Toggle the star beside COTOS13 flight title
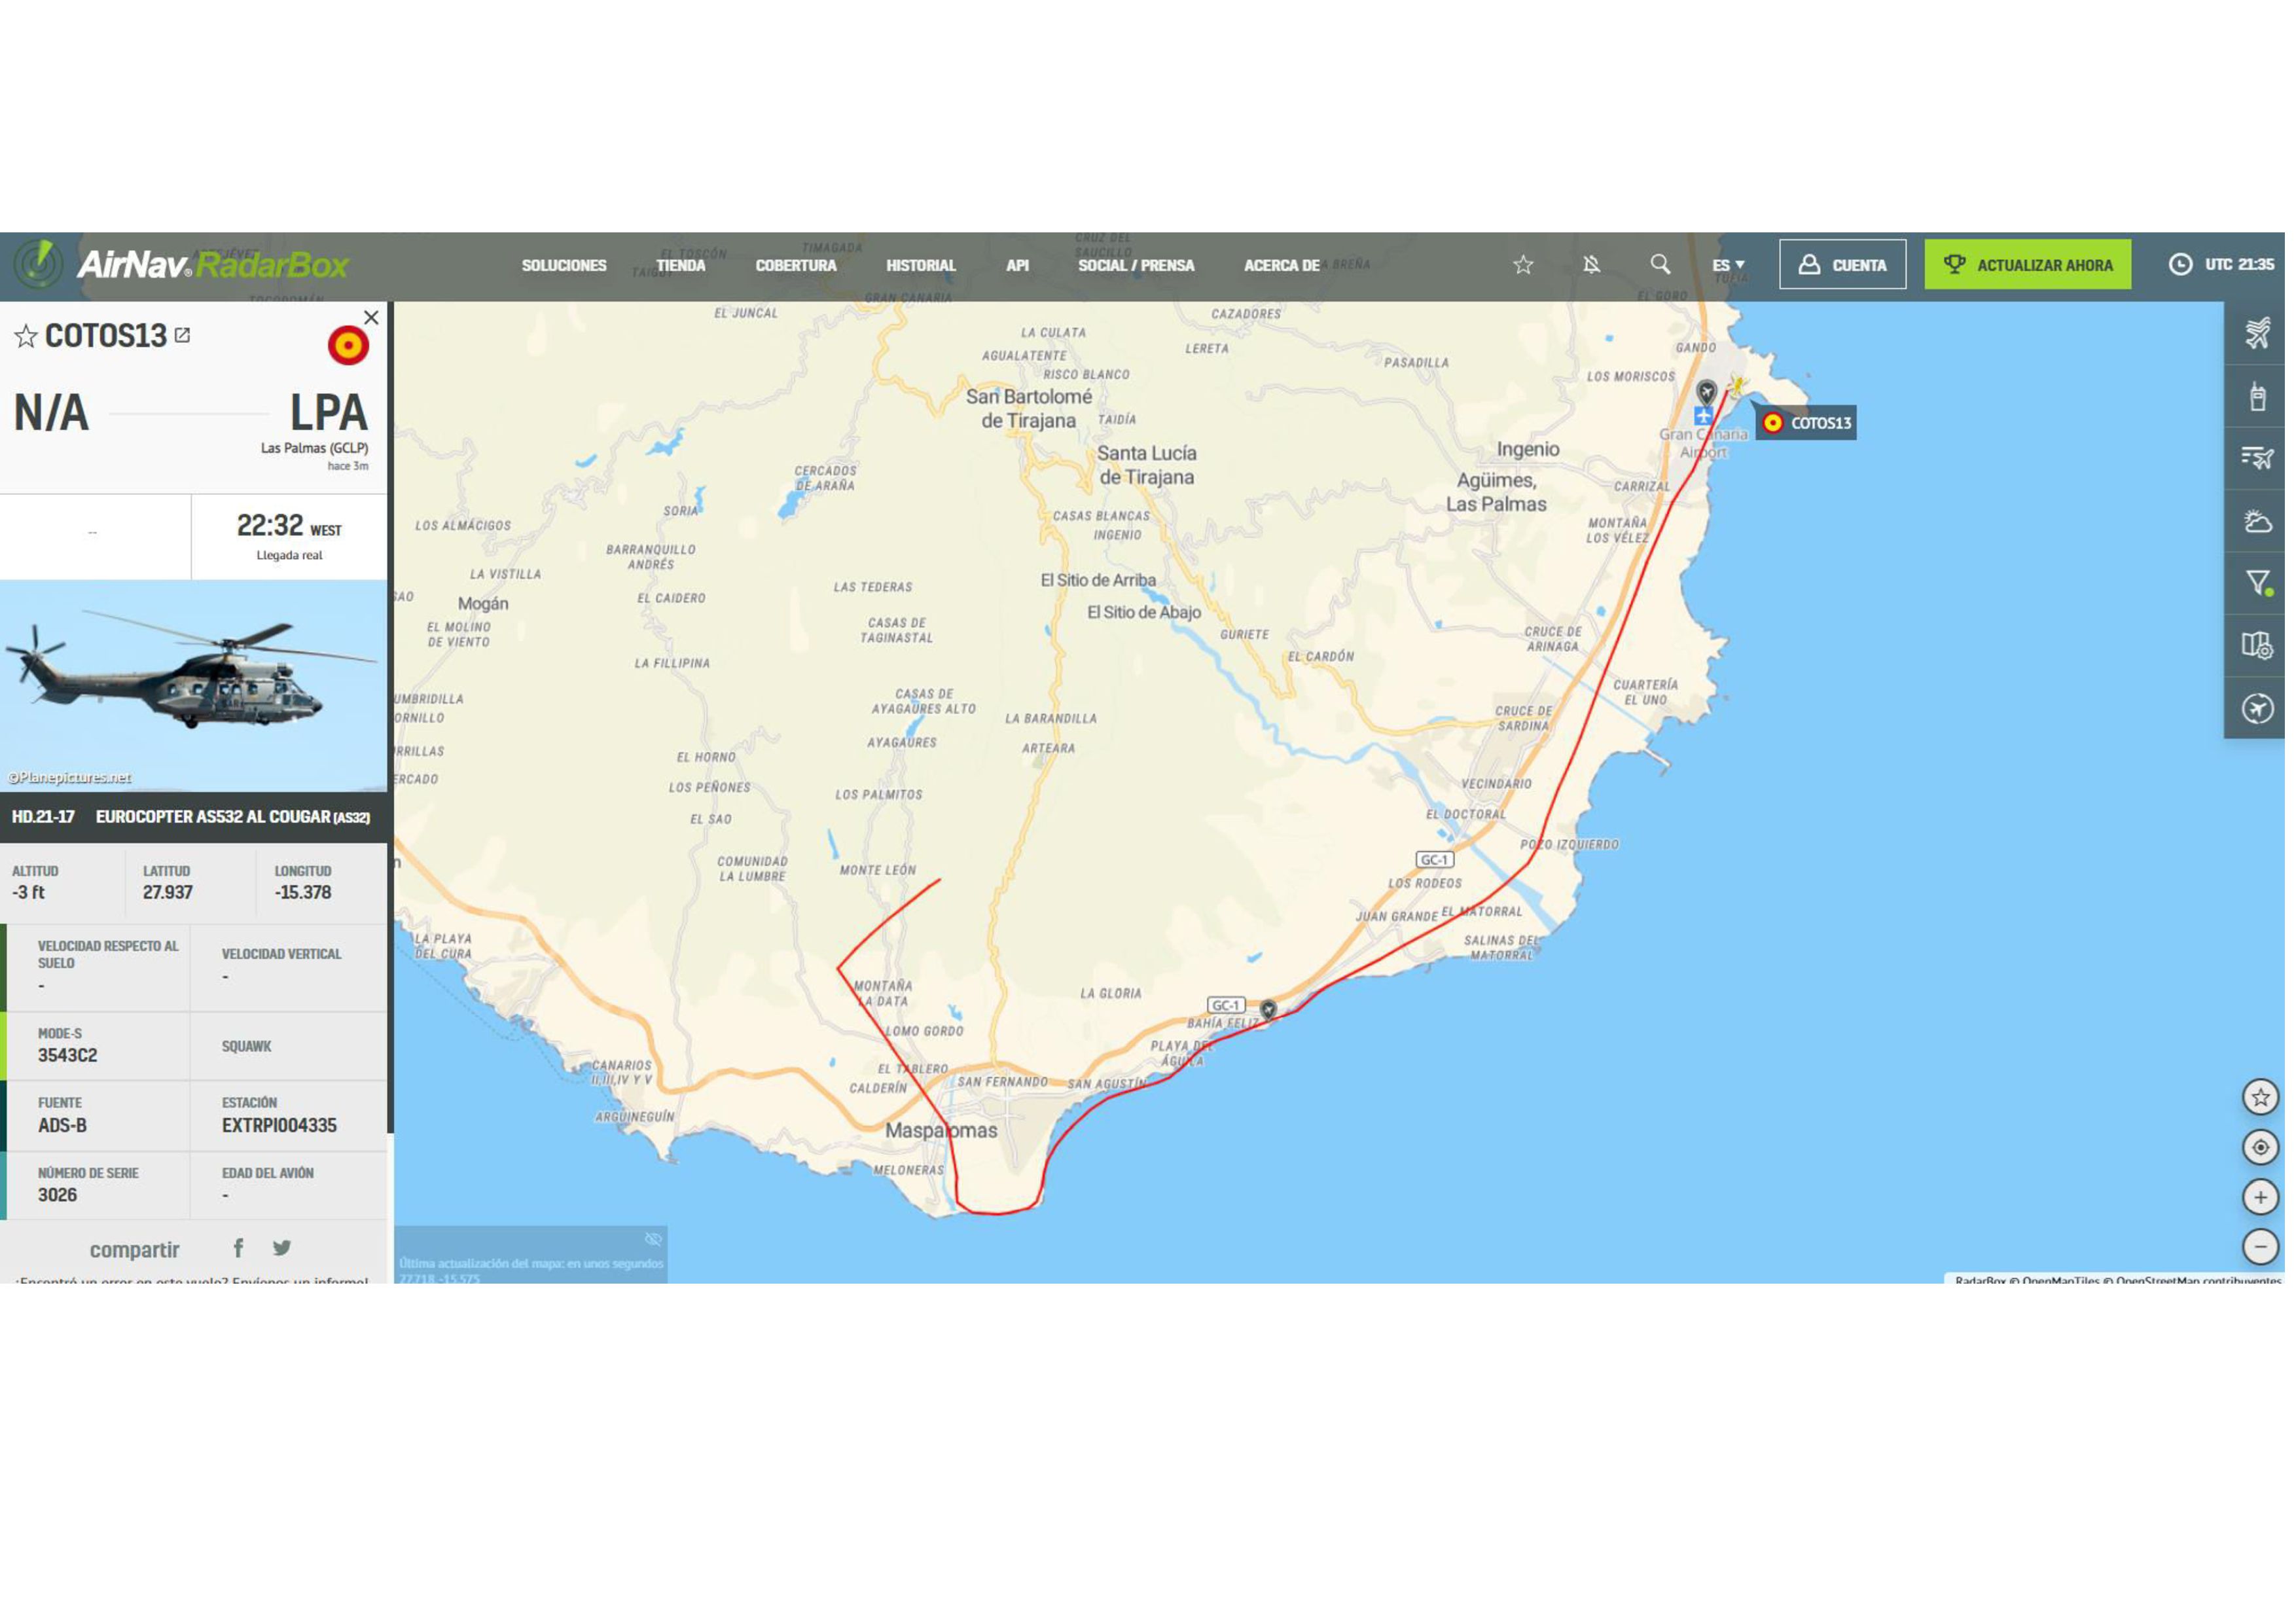The image size is (2296, 1624). (26, 336)
